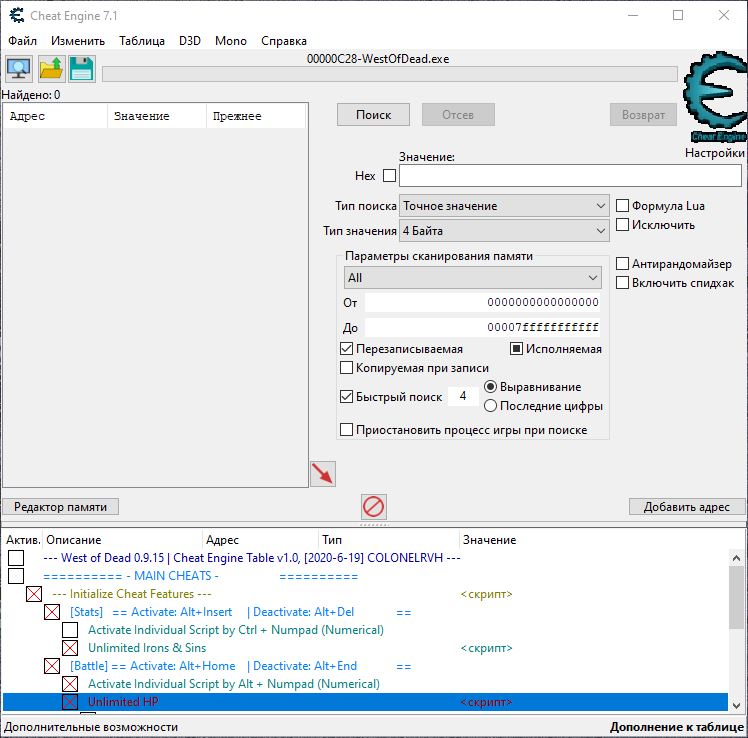Click the open folder icon
The image size is (748, 738).
click(51, 69)
